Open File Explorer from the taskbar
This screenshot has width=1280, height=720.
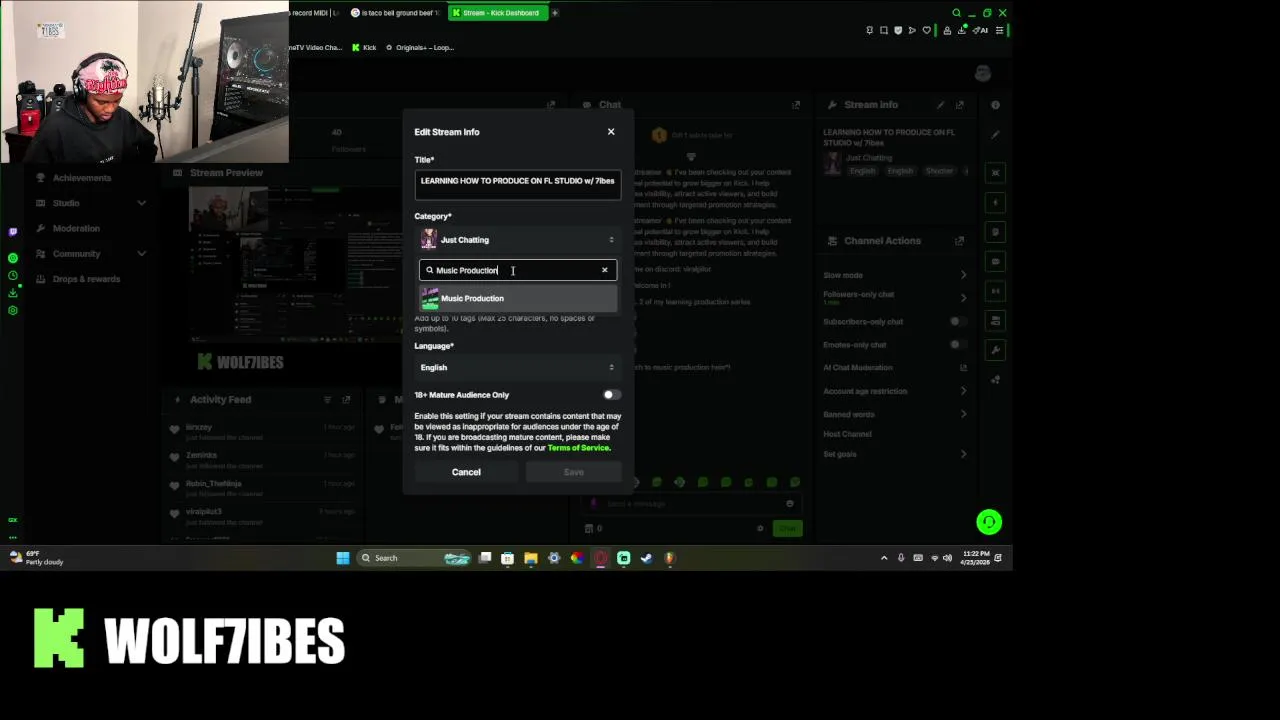click(531, 558)
